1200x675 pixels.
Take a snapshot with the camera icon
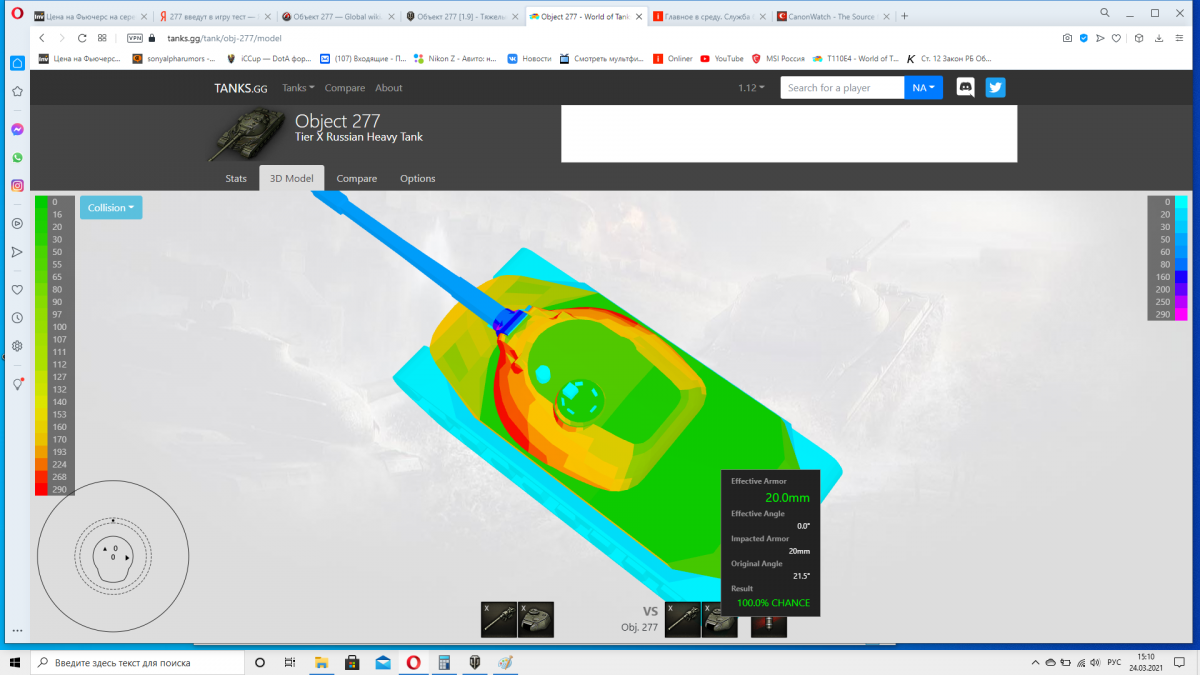click(x=1068, y=38)
